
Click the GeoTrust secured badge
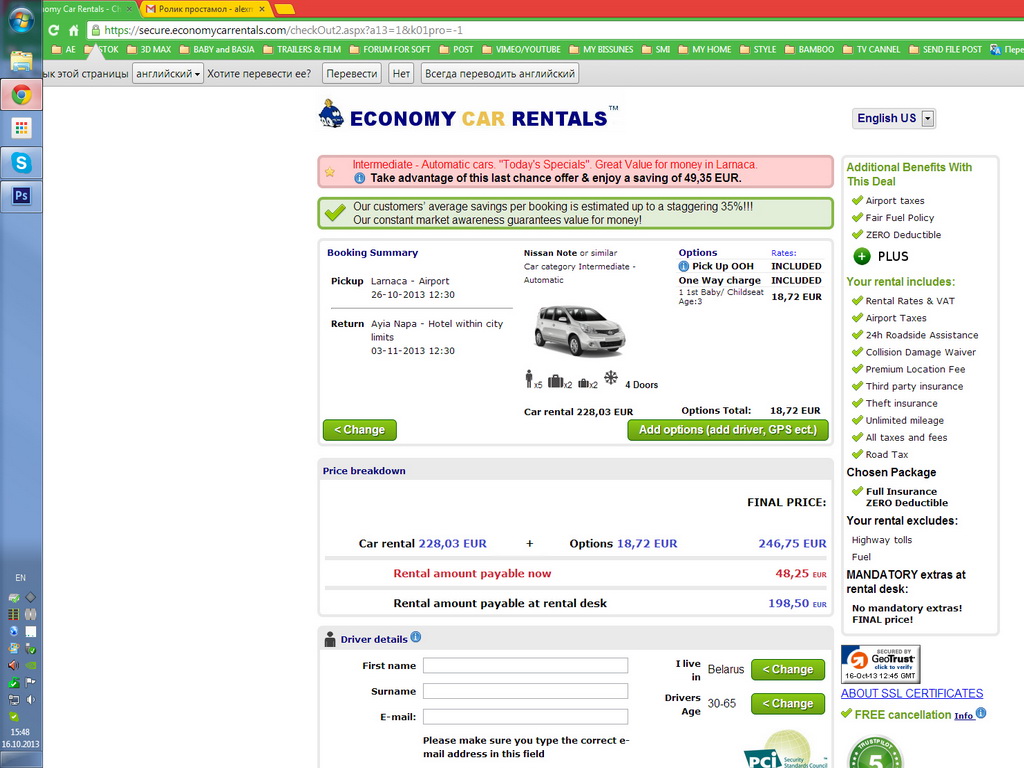point(880,664)
